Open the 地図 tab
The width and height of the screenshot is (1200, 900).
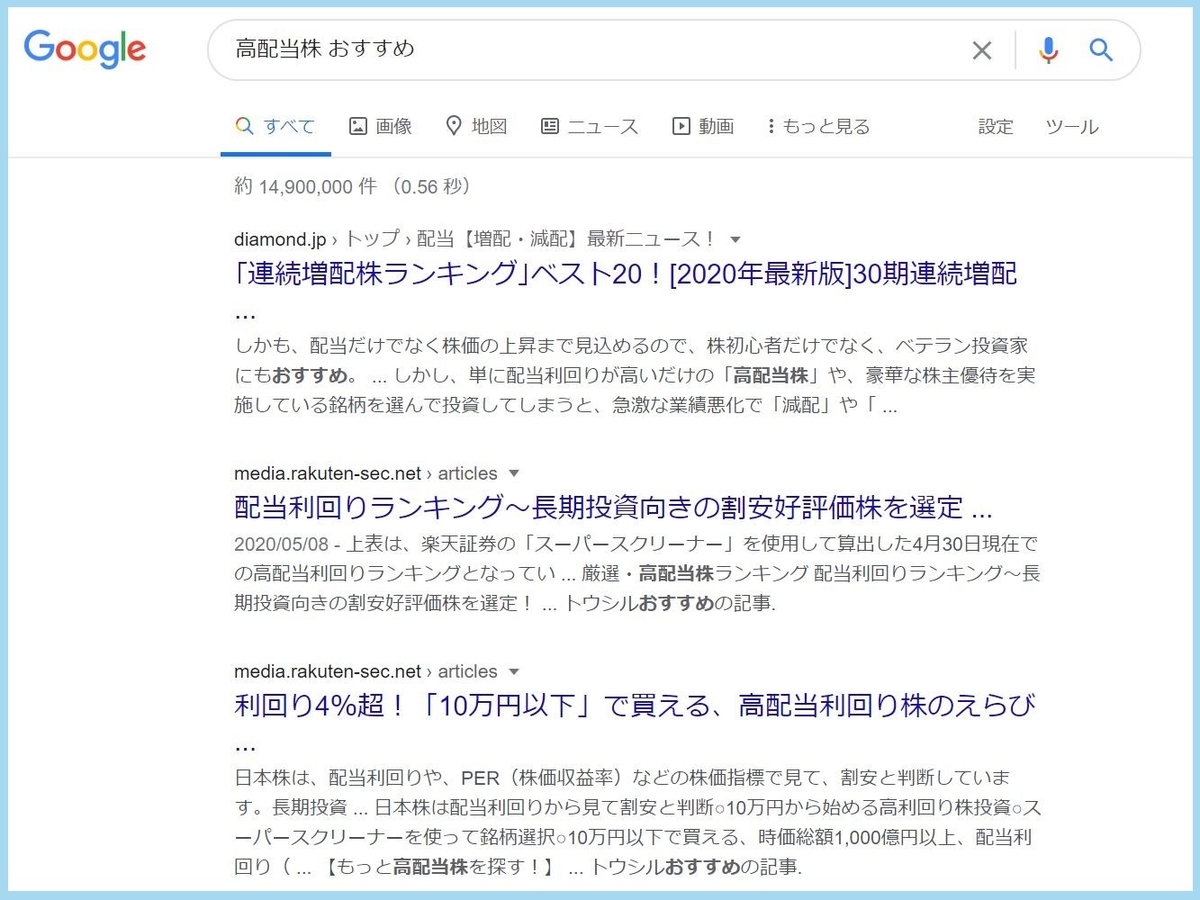pos(476,127)
